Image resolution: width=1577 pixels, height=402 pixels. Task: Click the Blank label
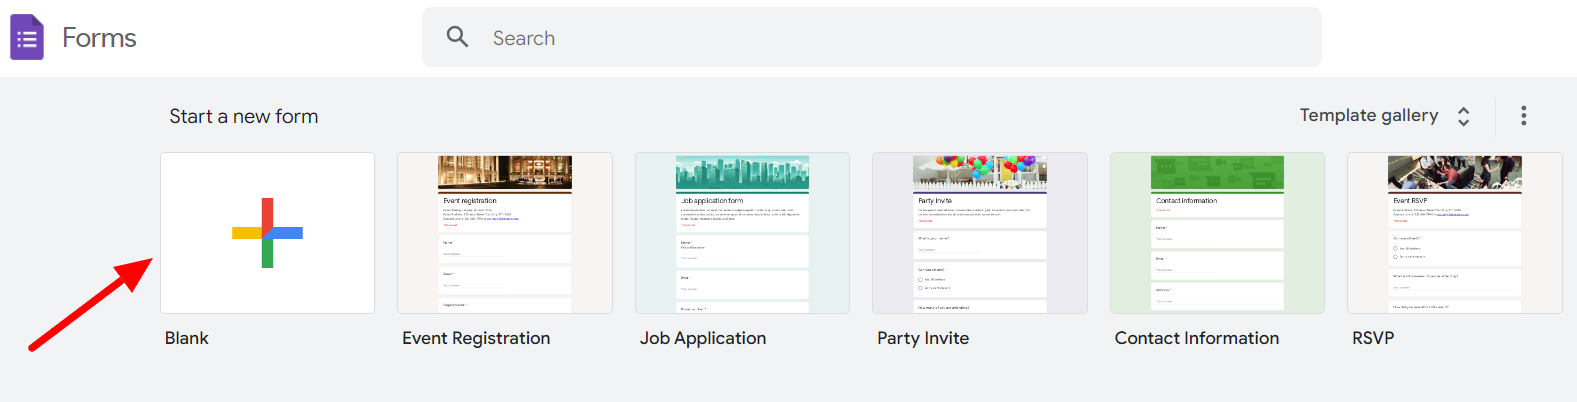pyautogui.click(x=187, y=338)
